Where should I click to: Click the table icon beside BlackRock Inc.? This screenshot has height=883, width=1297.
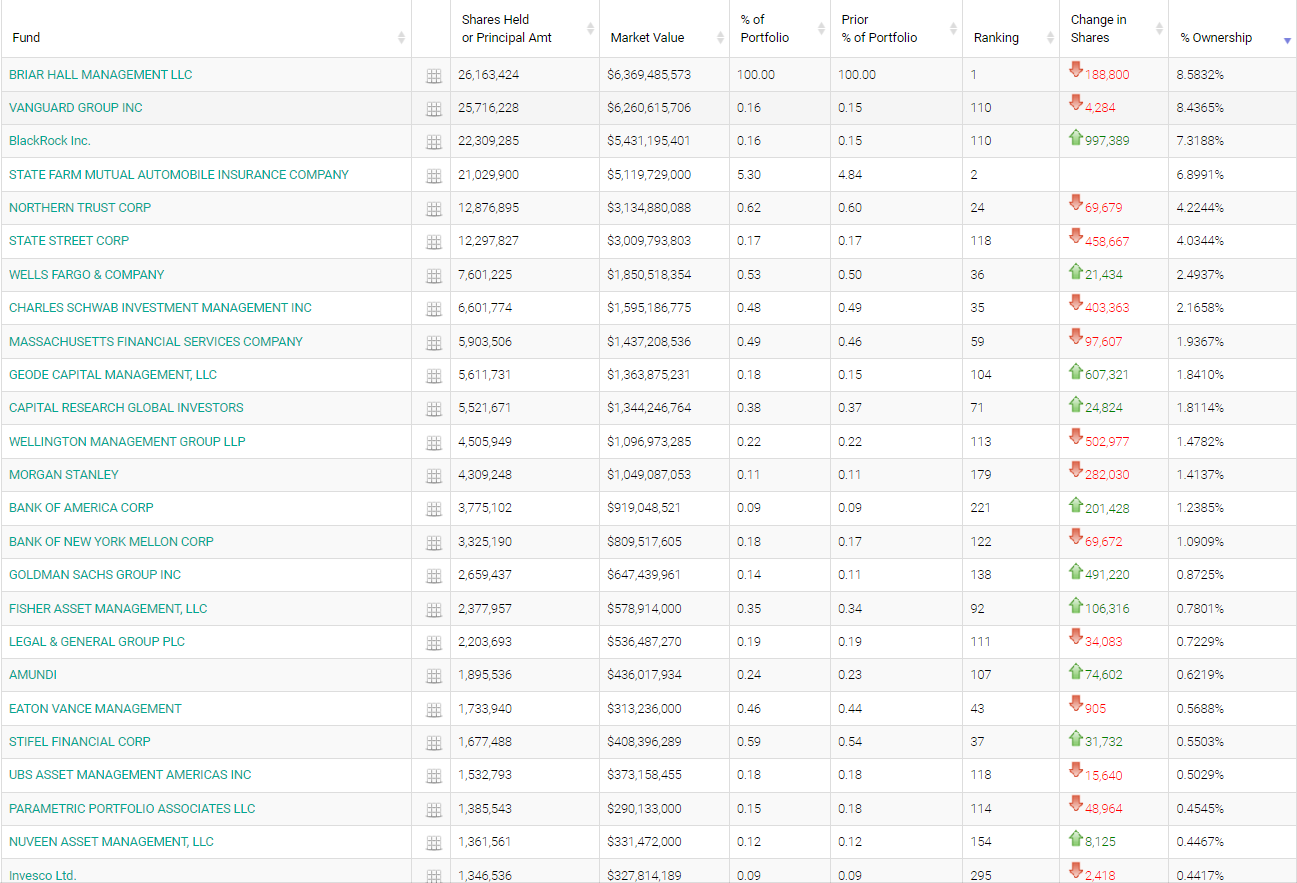click(433, 142)
